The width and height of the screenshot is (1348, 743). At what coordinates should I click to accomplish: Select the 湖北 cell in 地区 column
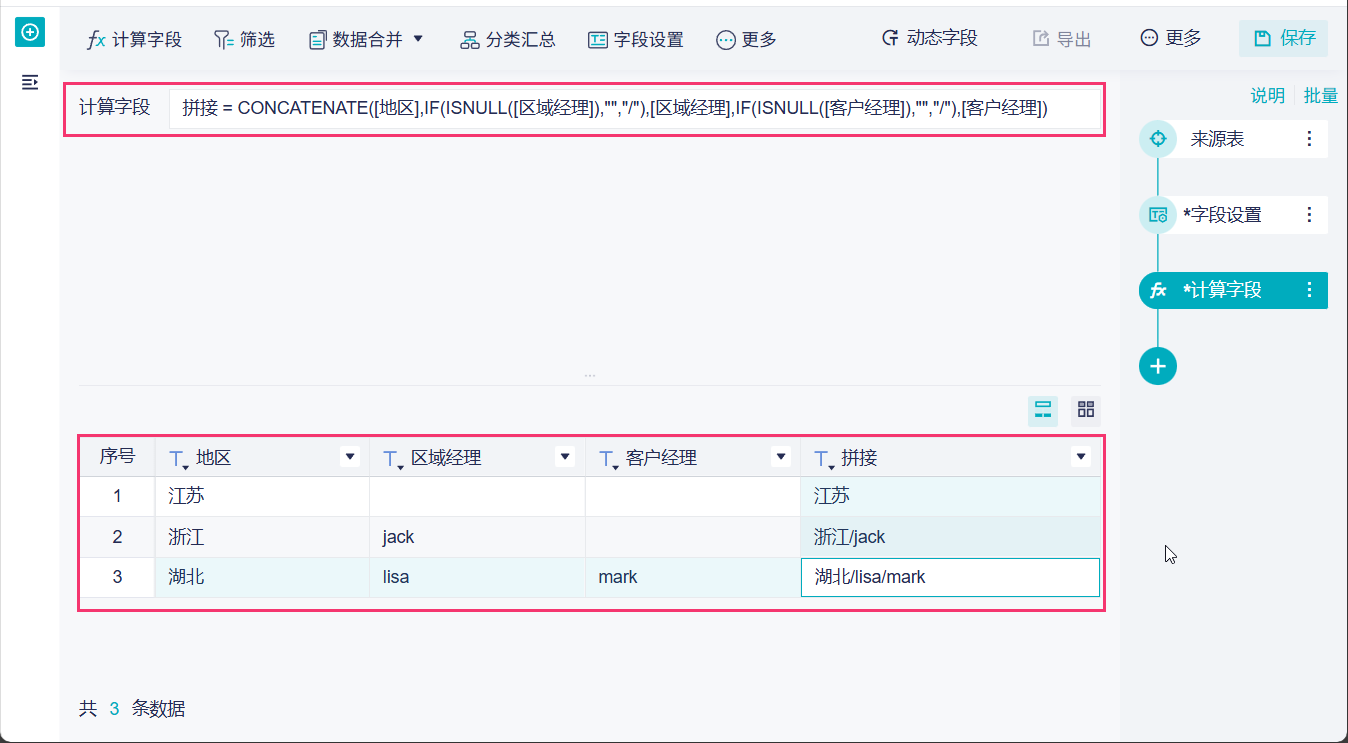262,577
